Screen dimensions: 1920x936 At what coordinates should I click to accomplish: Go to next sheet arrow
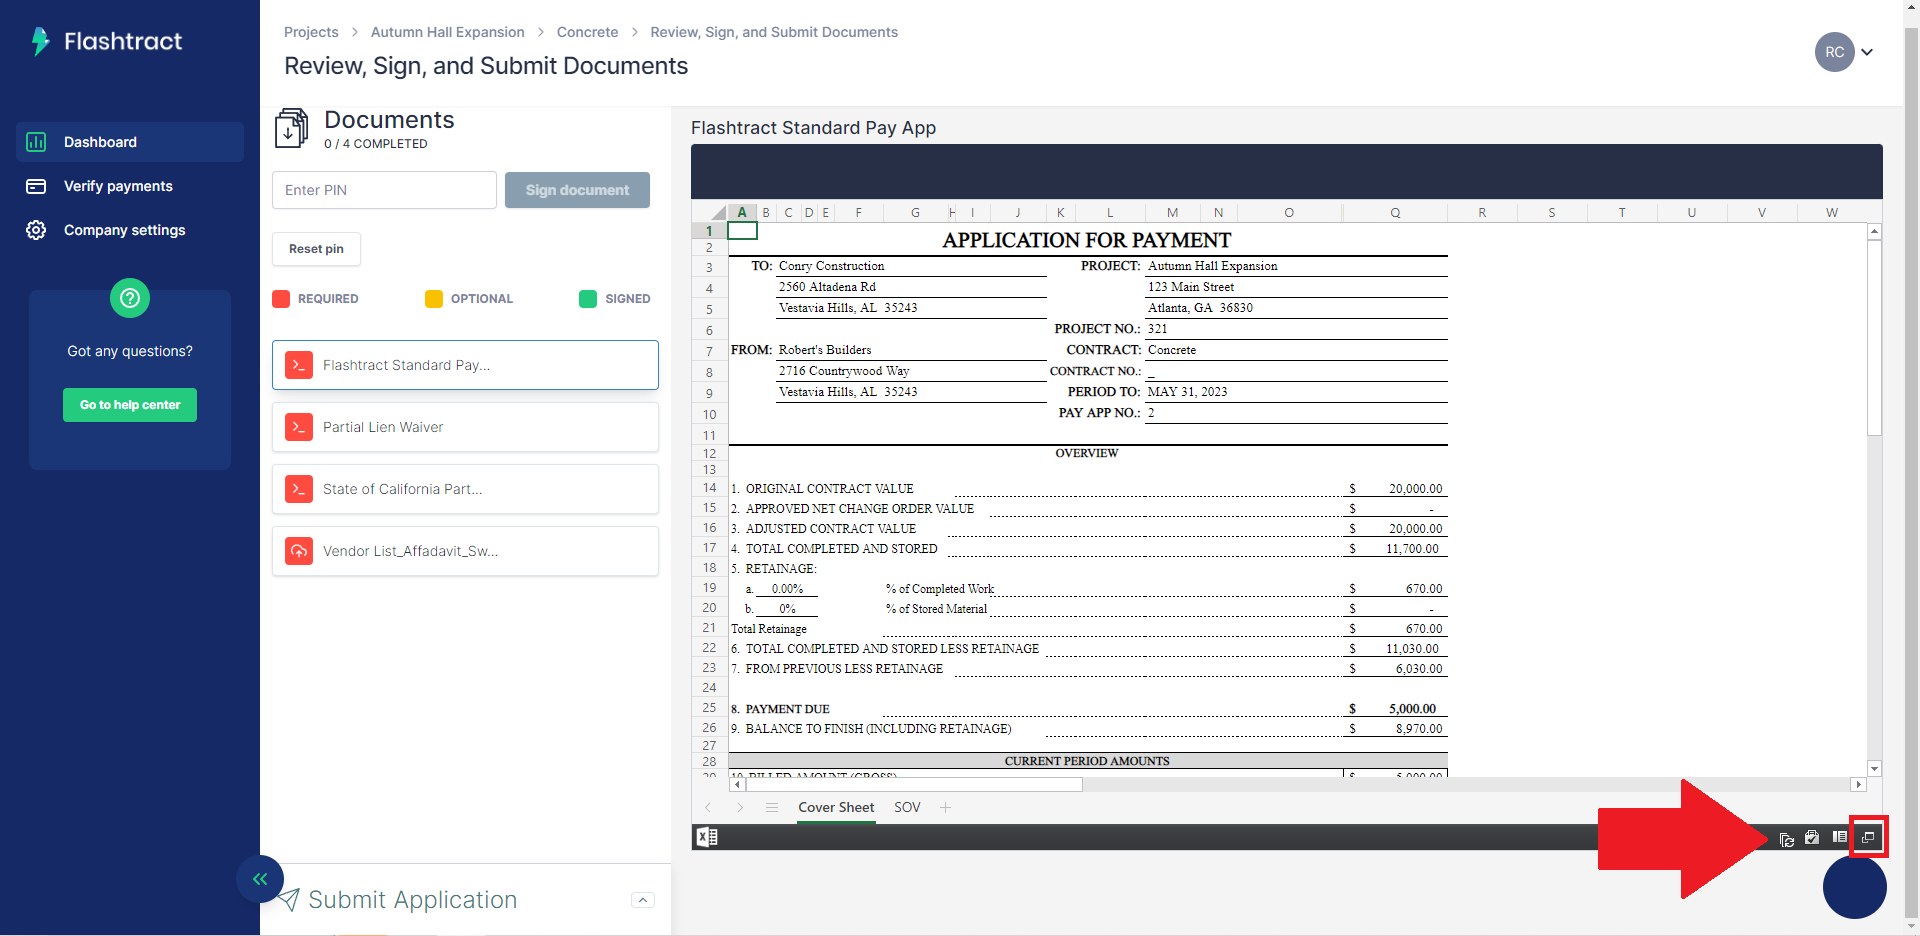tap(740, 807)
